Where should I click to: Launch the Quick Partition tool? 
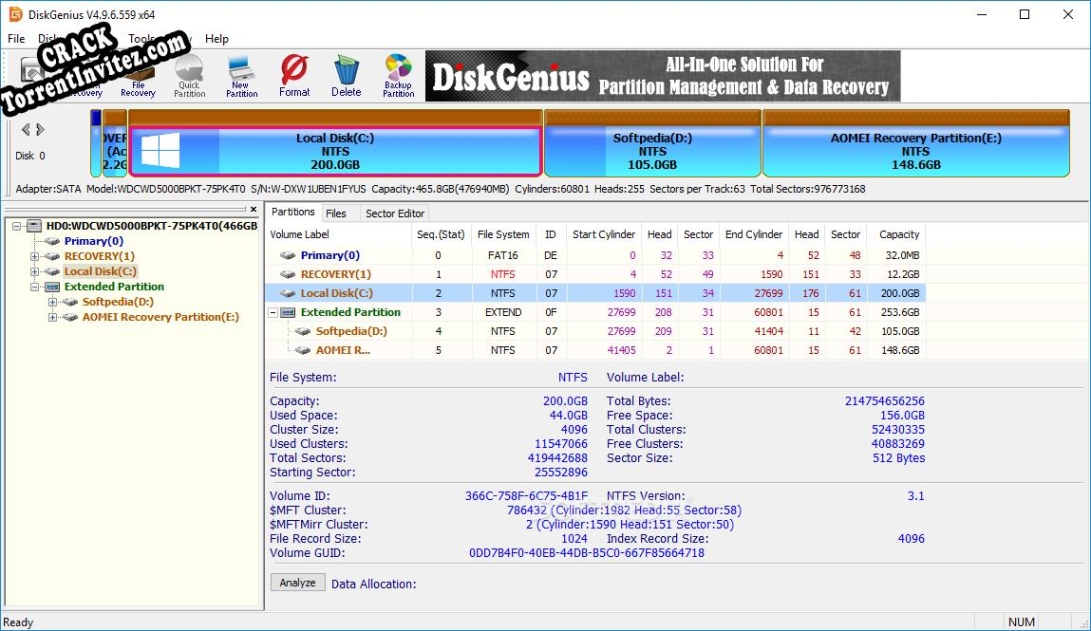point(189,75)
